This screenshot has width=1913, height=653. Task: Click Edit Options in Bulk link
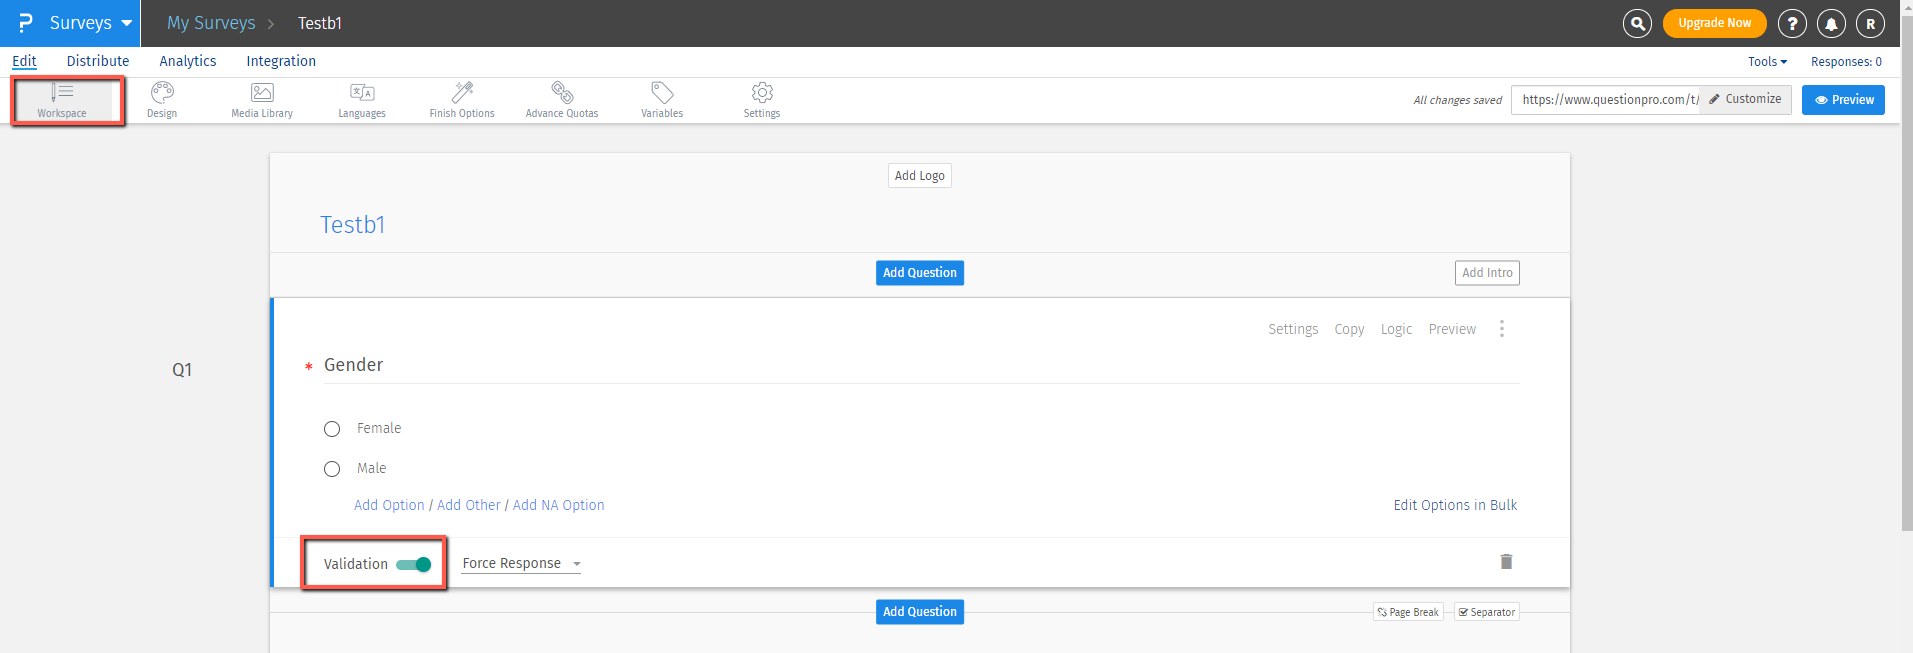click(1455, 505)
